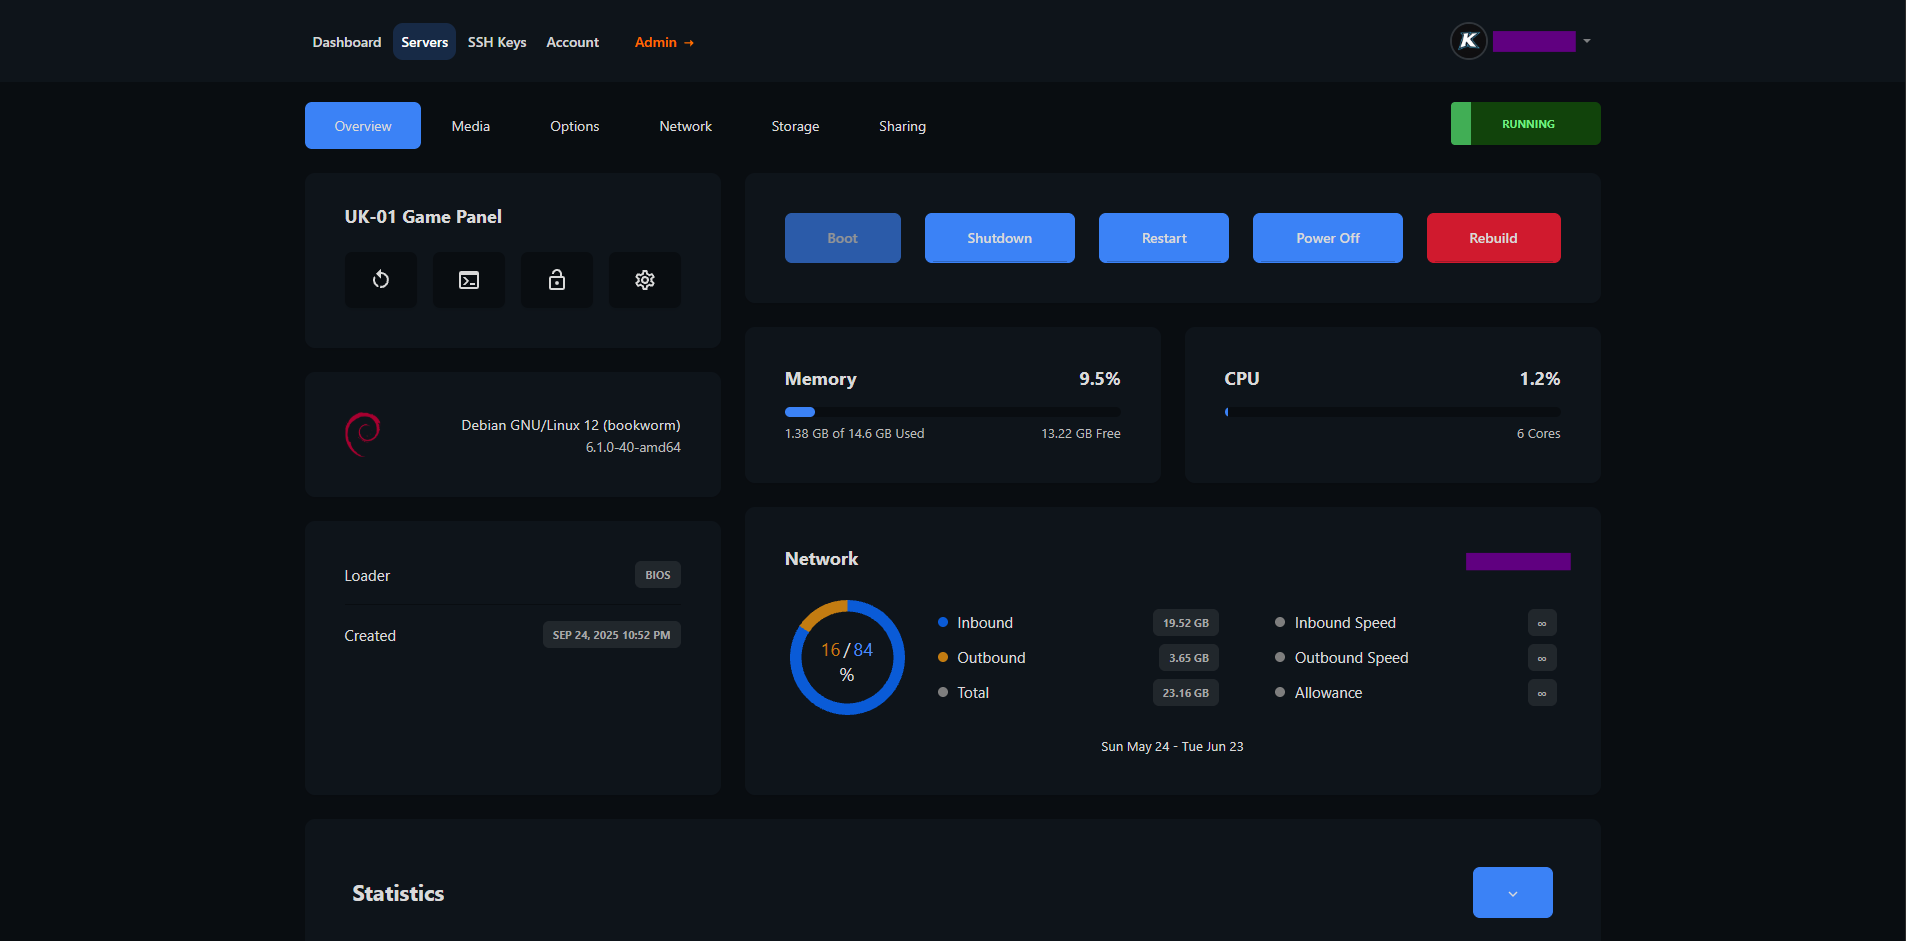Open the Options tab
The width and height of the screenshot is (1906, 941).
pyautogui.click(x=575, y=126)
